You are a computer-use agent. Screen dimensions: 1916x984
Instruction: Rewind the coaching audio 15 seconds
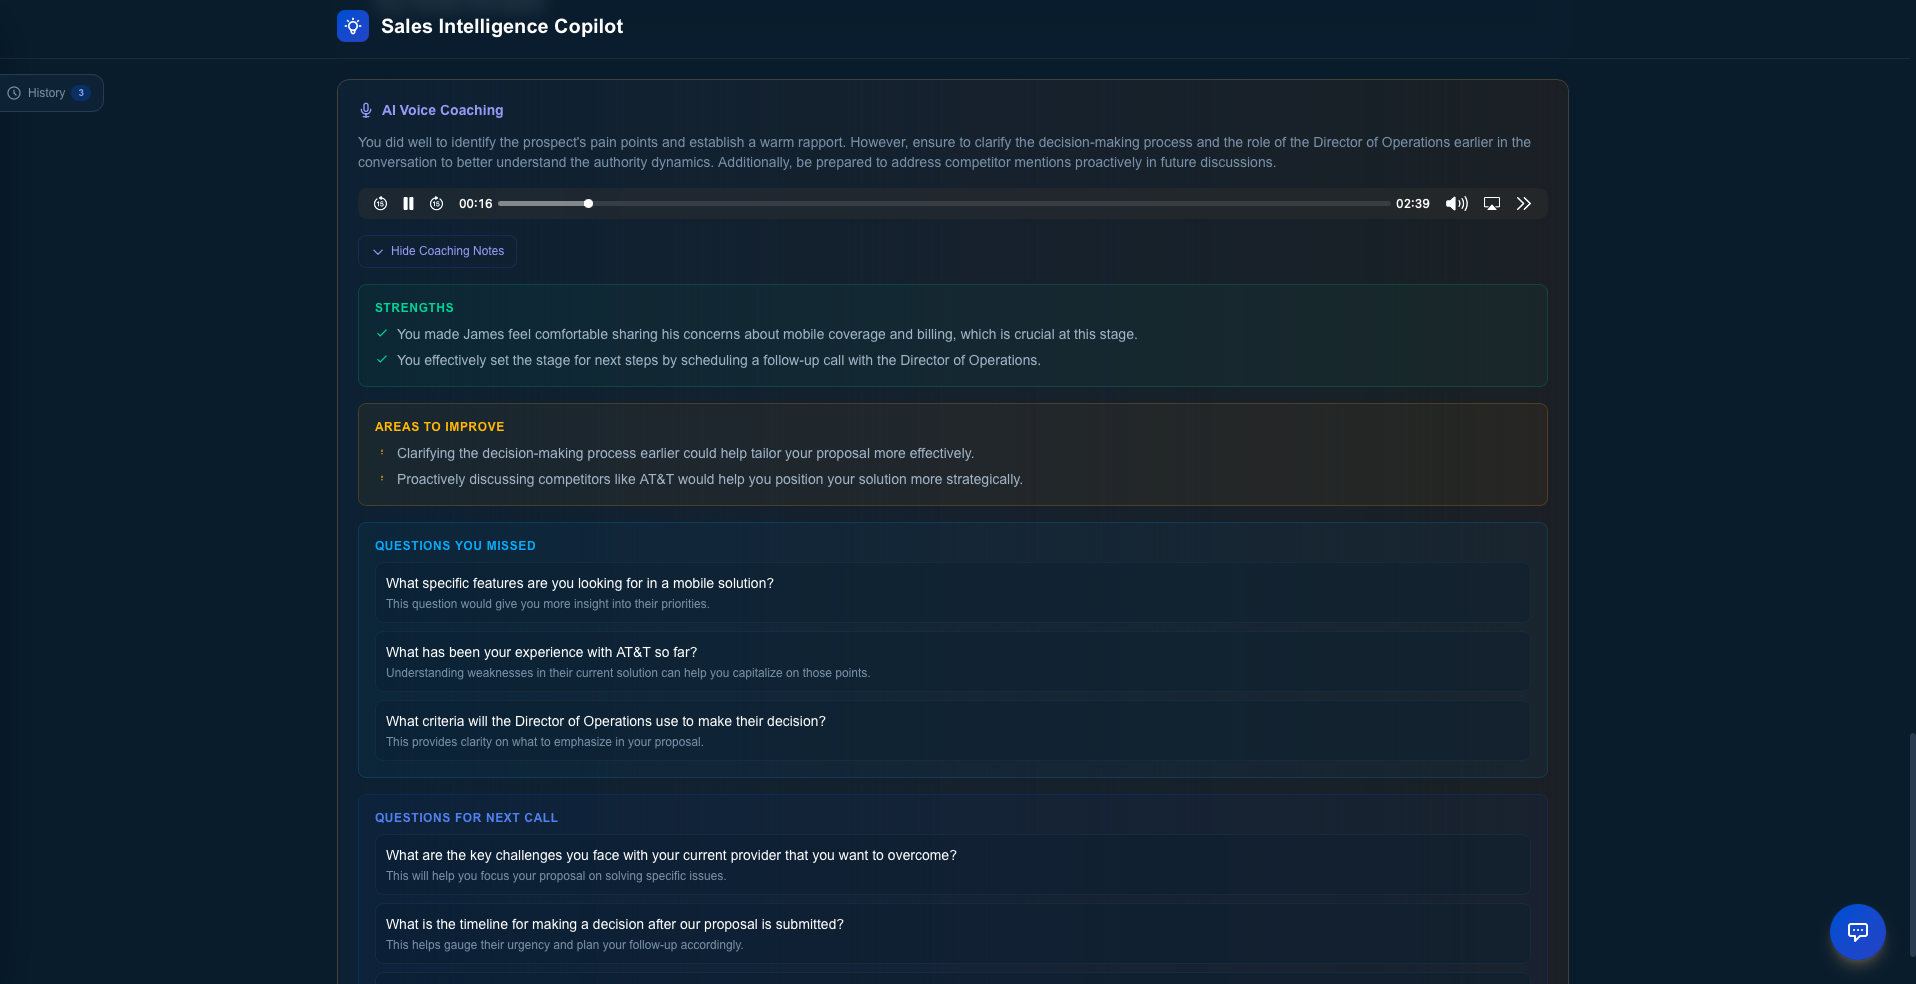(x=381, y=204)
